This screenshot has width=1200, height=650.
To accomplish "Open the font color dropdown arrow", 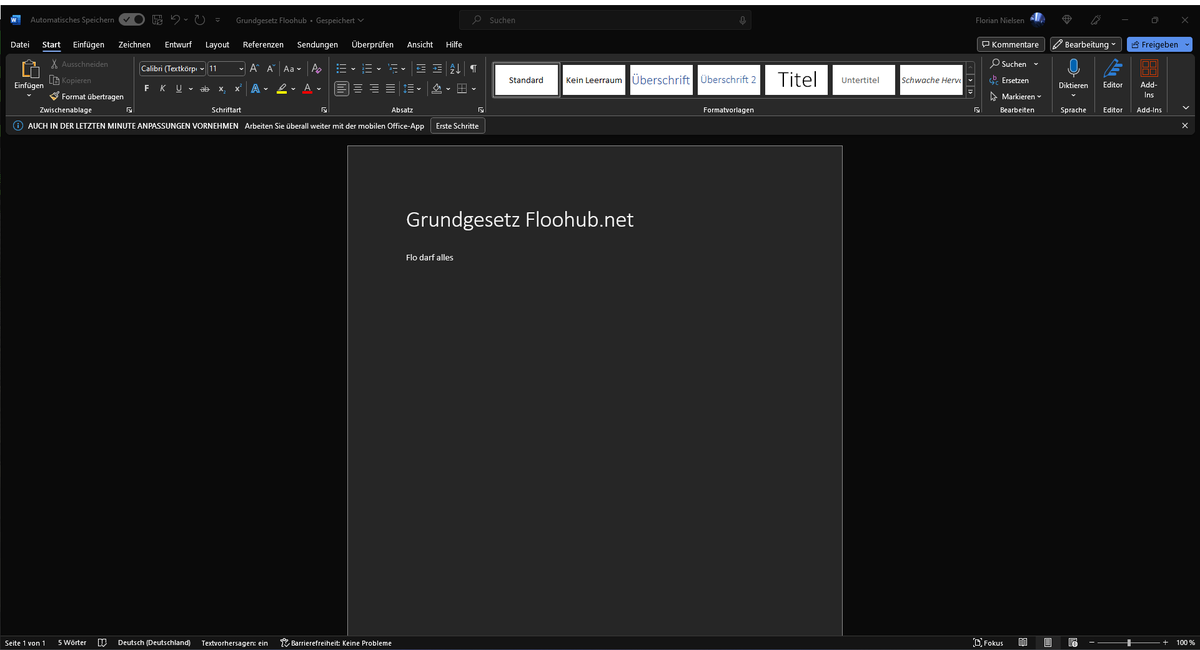I will tap(319, 88).
